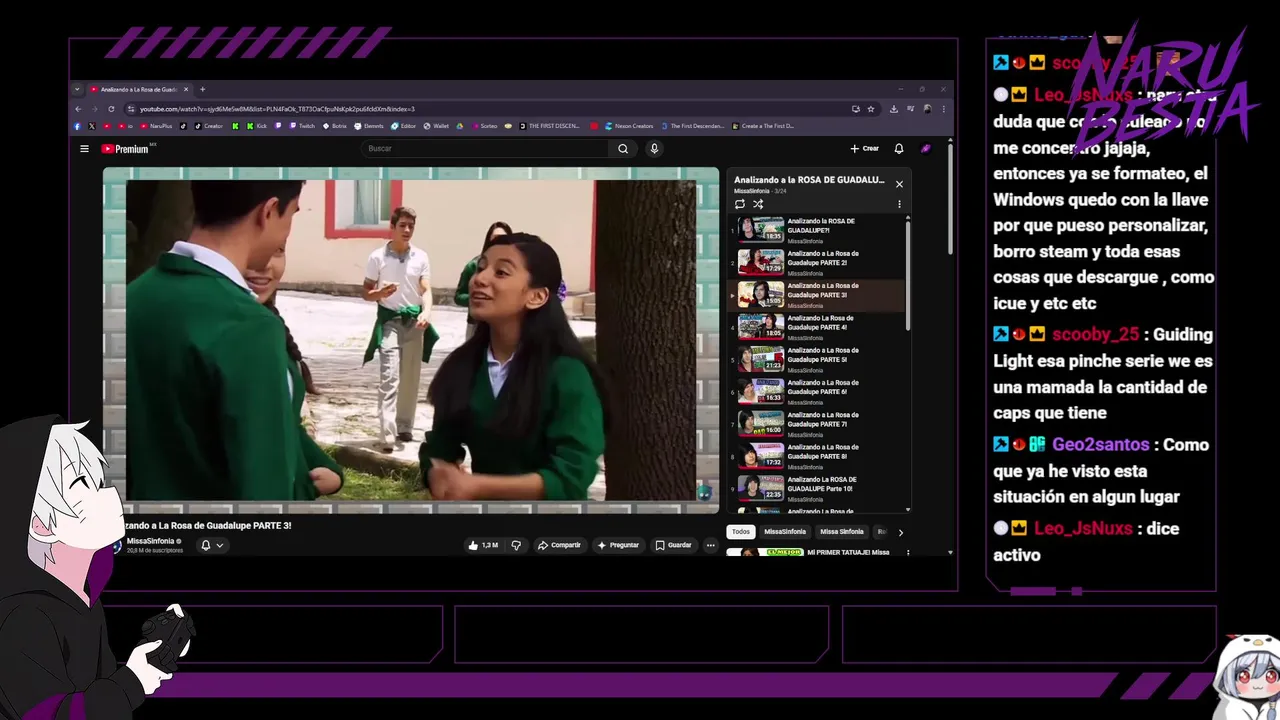This screenshot has width=1280, height=720.
Task: Play playlist video PARTE 6
Action: (x=818, y=391)
